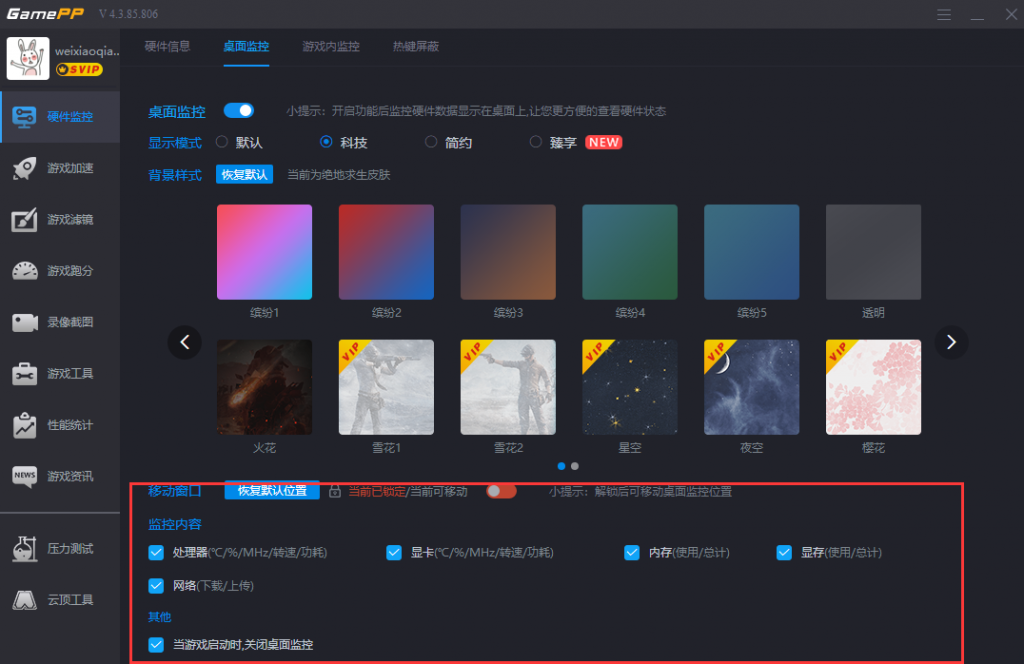
Task: Click 恢复默认位置 to reset window position
Action: pyautogui.click(x=273, y=491)
